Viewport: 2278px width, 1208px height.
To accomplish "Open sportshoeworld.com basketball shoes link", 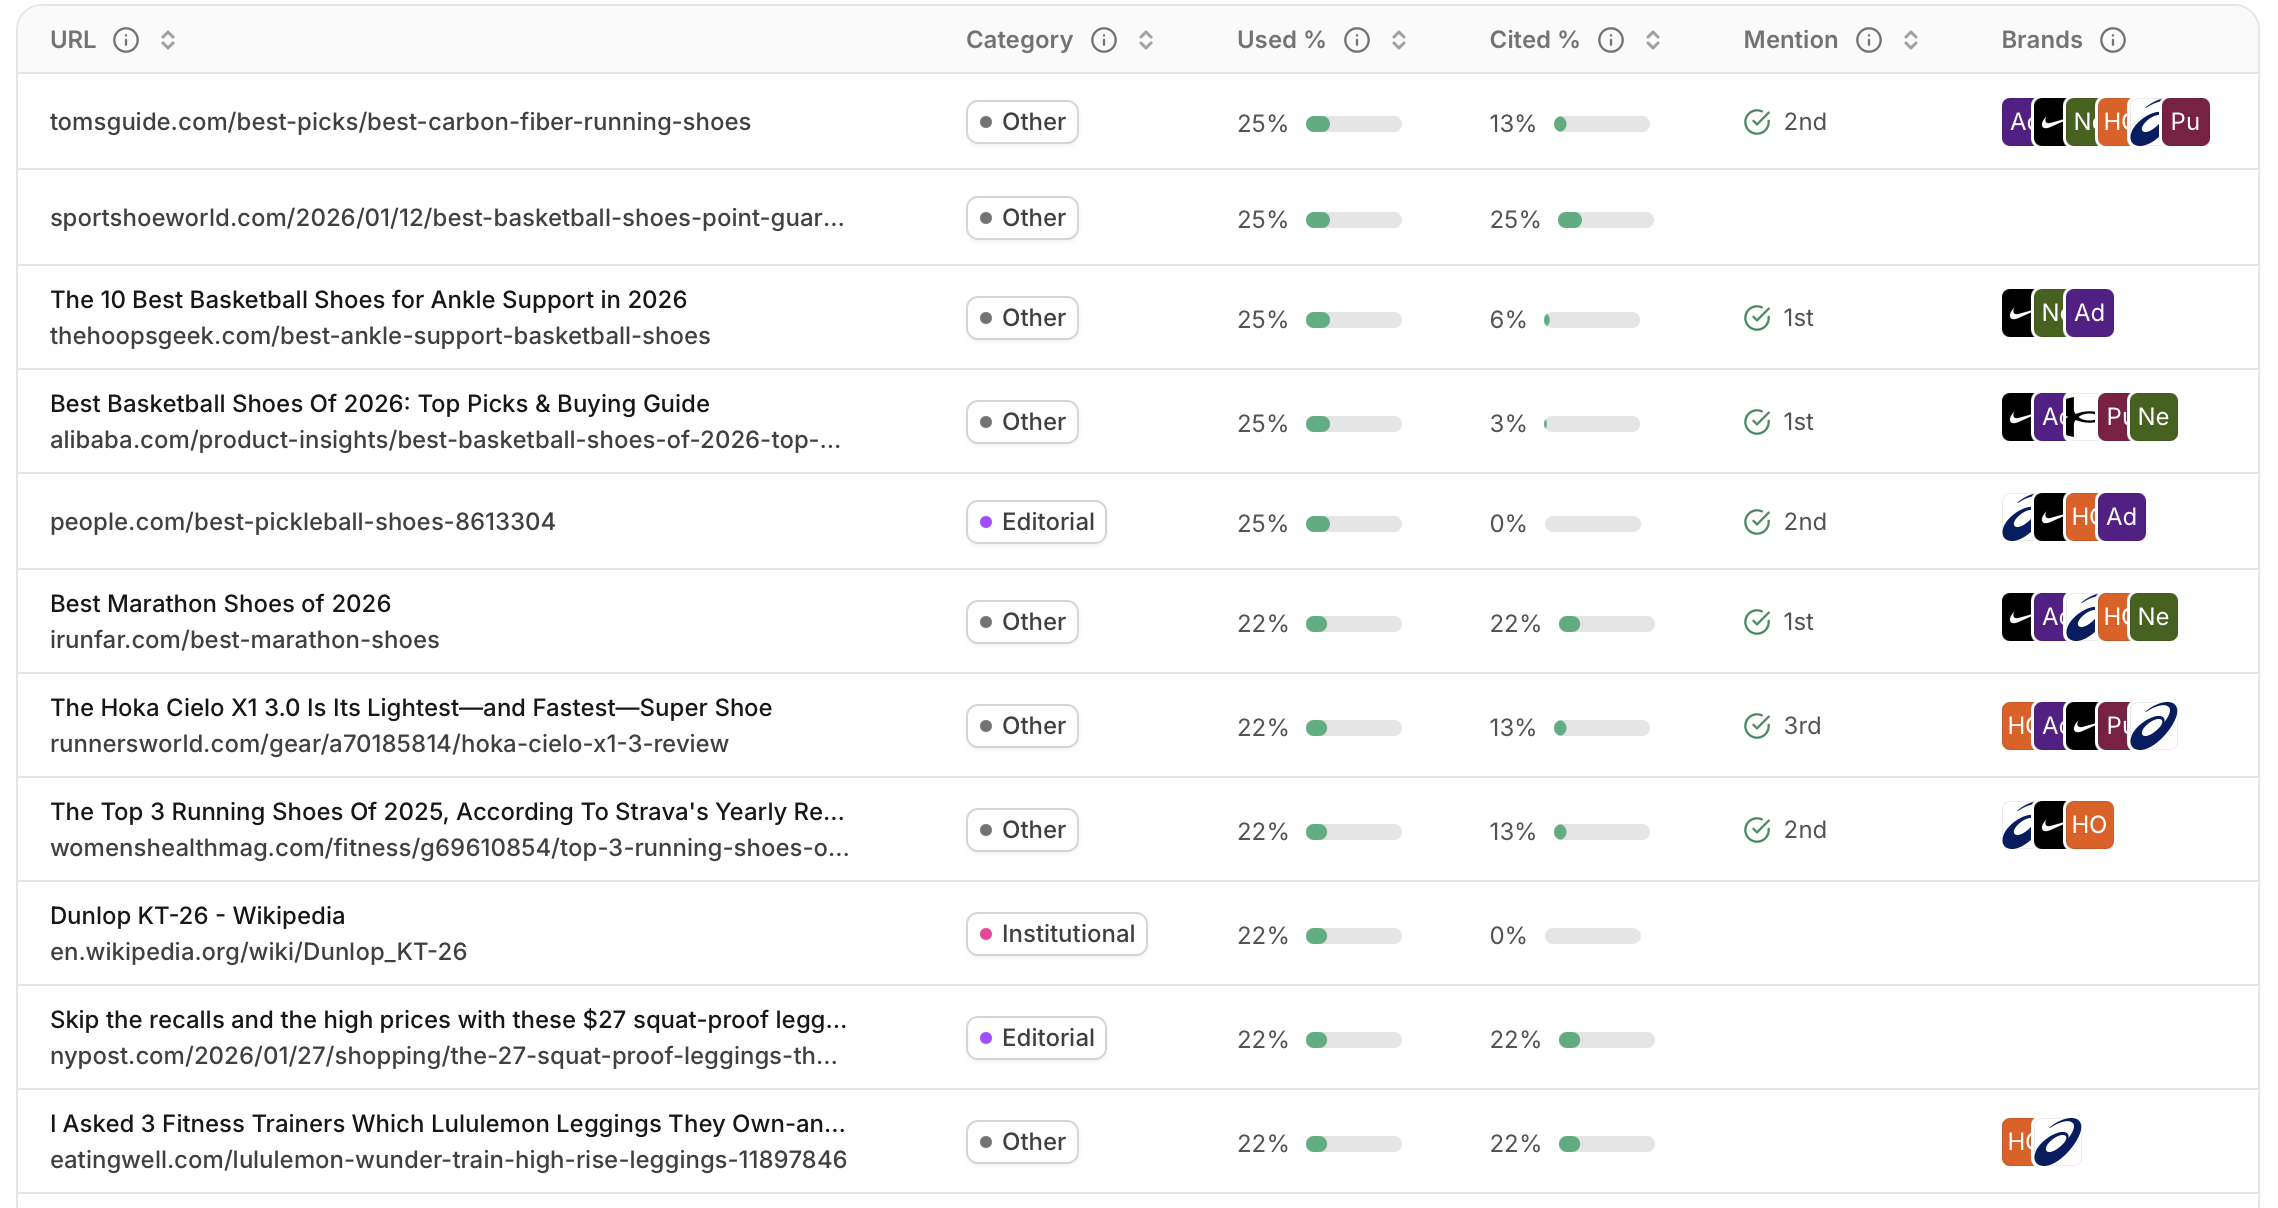I will [x=447, y=218].
